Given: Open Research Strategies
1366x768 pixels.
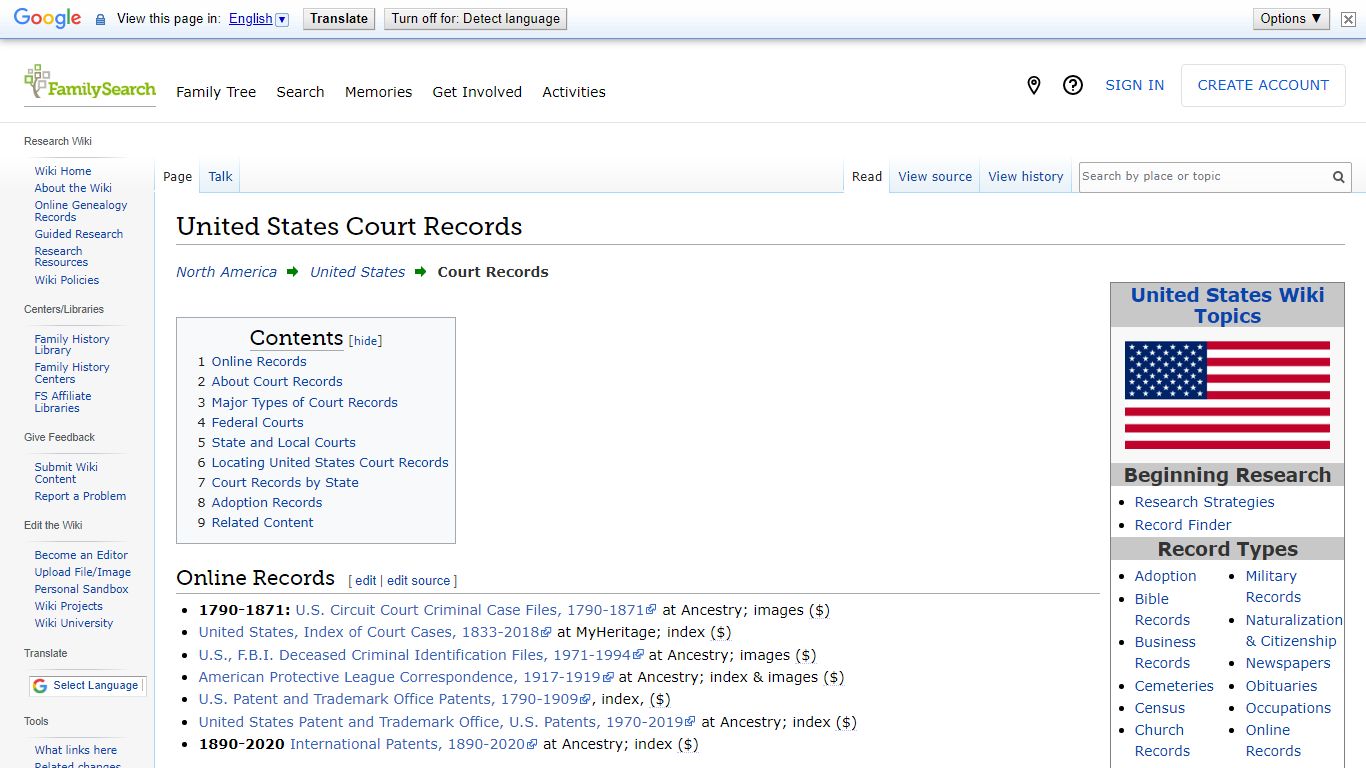Looking at the screenshot, I should tap(1204, 502).
